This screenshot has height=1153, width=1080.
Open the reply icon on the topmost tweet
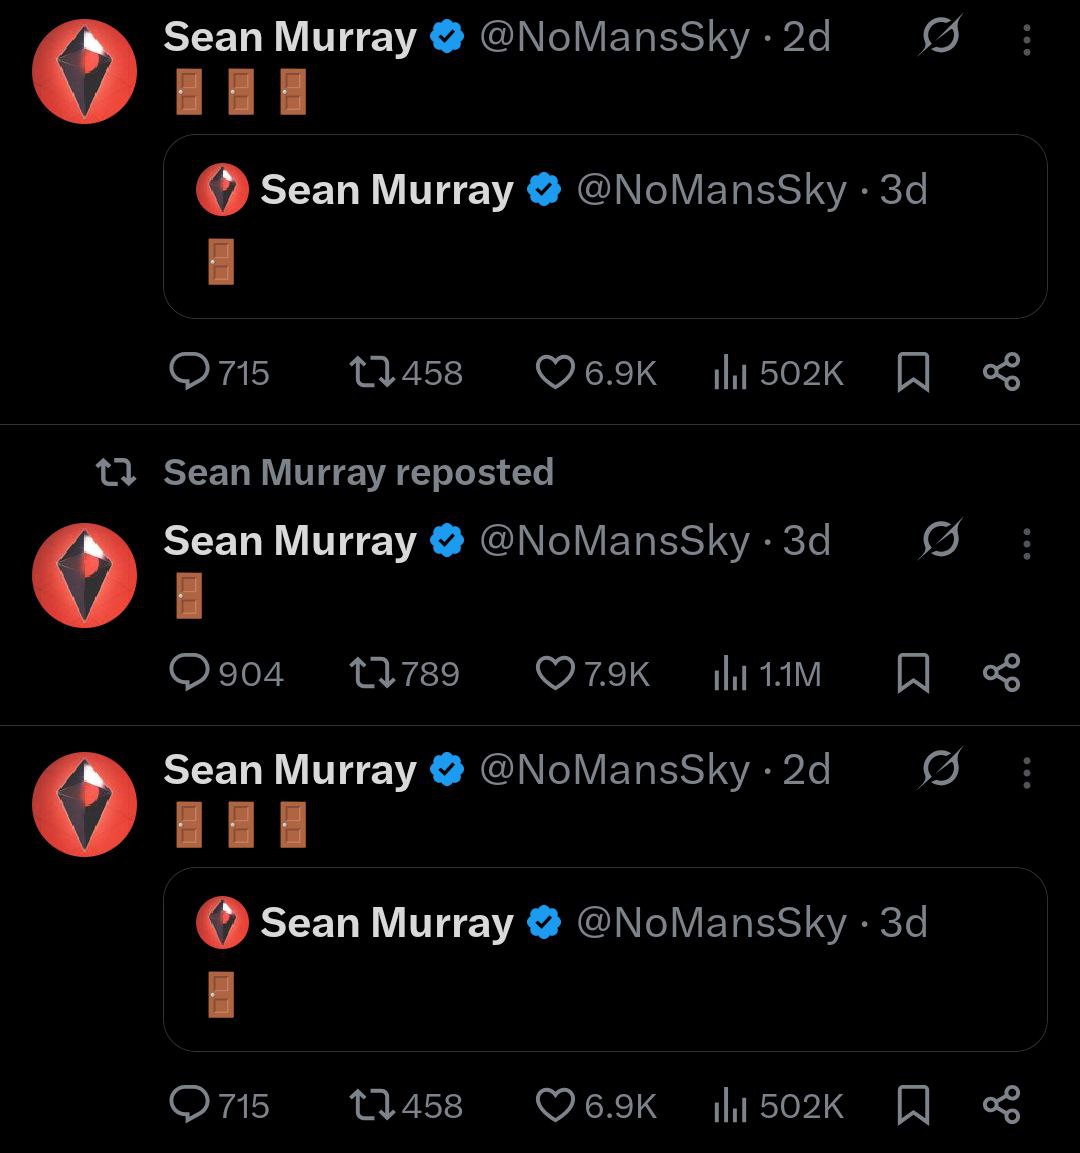[187, 372]
